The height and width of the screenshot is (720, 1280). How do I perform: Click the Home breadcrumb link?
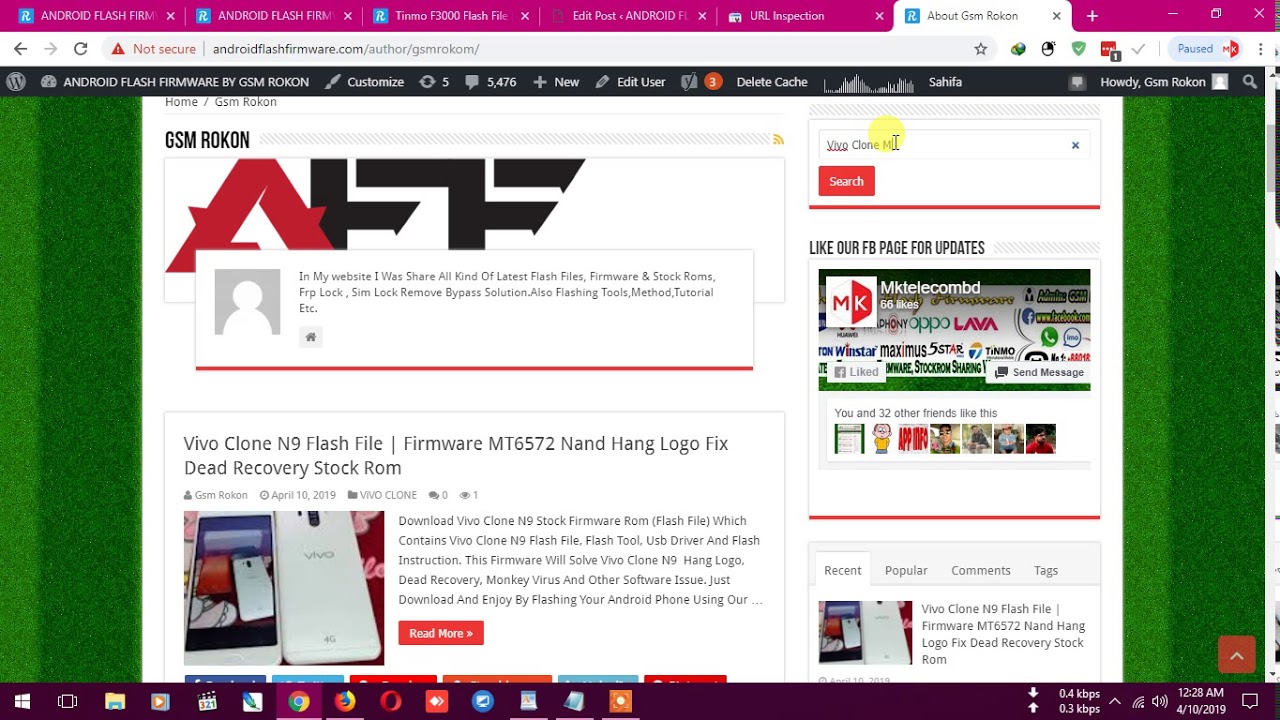pos(181,102)
